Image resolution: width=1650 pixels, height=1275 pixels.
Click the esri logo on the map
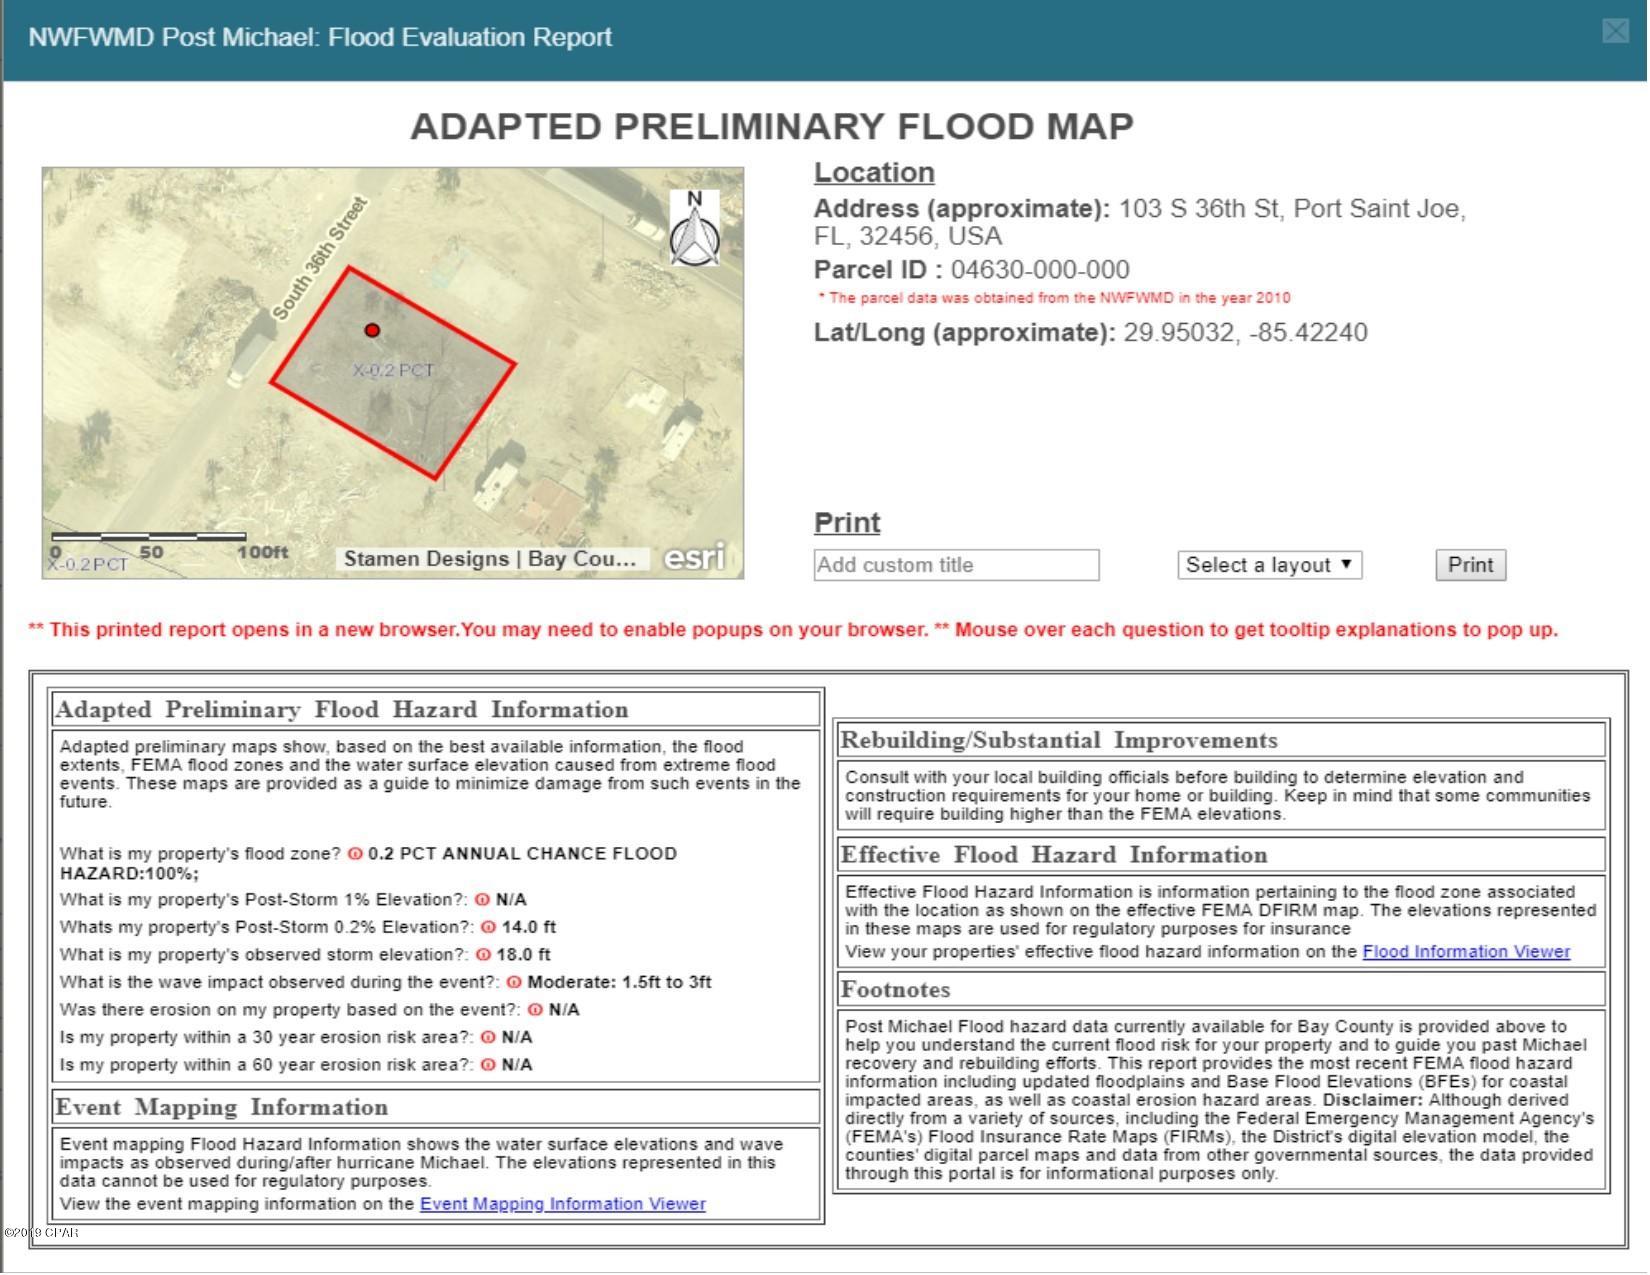click(x=694, y=558)
